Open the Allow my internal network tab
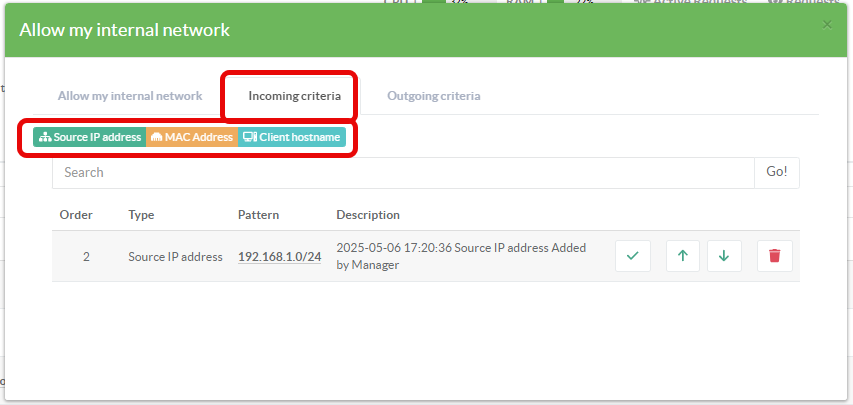The height and width of the screenshot is (405, 853). 130,96
